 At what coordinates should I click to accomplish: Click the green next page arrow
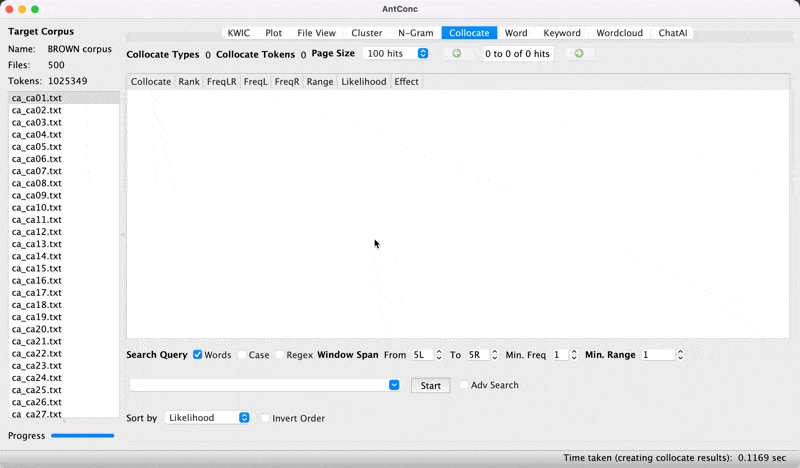579,53
